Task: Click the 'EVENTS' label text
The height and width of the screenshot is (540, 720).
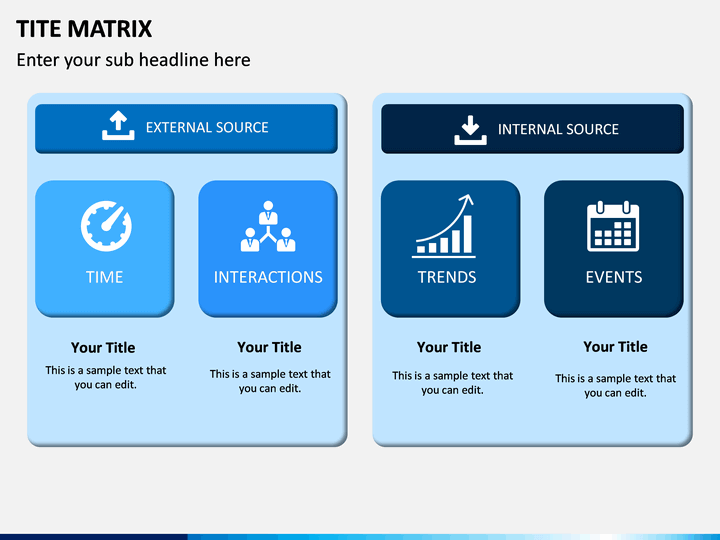Action: pos(614,277)
